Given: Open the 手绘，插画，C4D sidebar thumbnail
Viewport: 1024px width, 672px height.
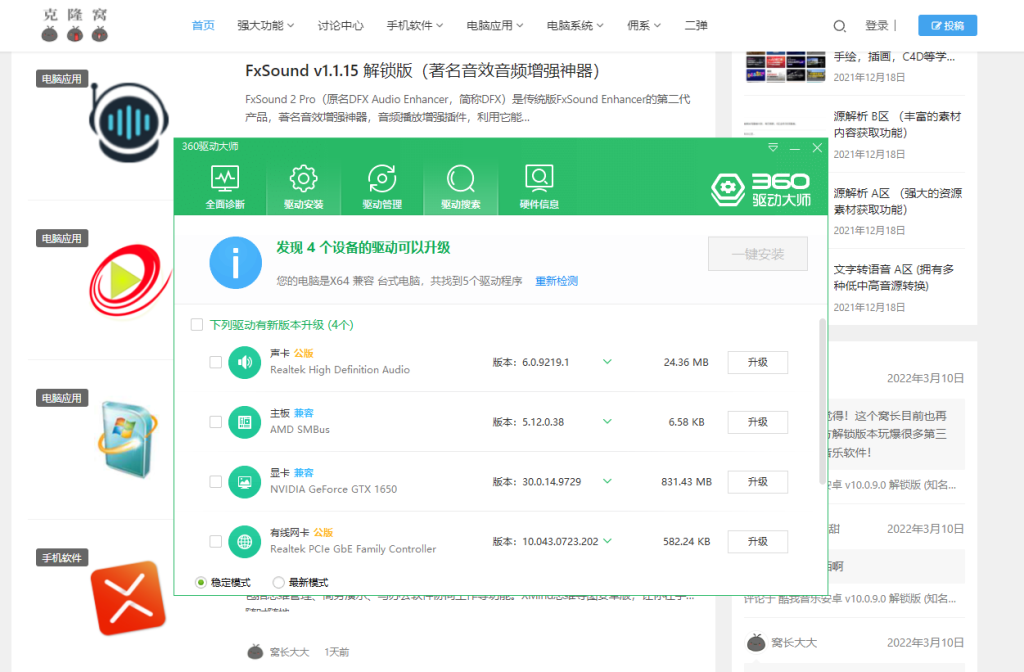Looking at the screenshot, I should 785,66.
